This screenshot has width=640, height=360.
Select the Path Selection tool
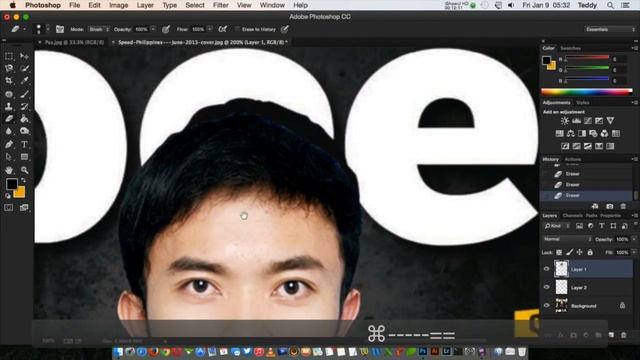9,157
